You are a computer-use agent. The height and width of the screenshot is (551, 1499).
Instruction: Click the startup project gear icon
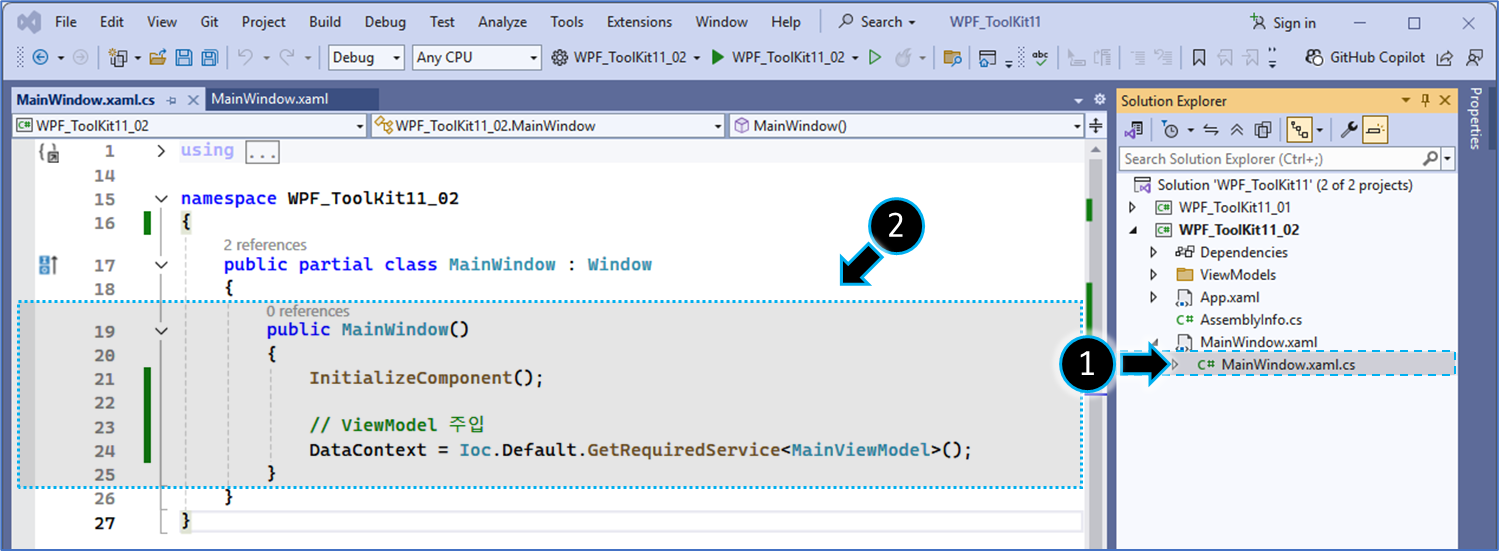[x=560, y=58]
